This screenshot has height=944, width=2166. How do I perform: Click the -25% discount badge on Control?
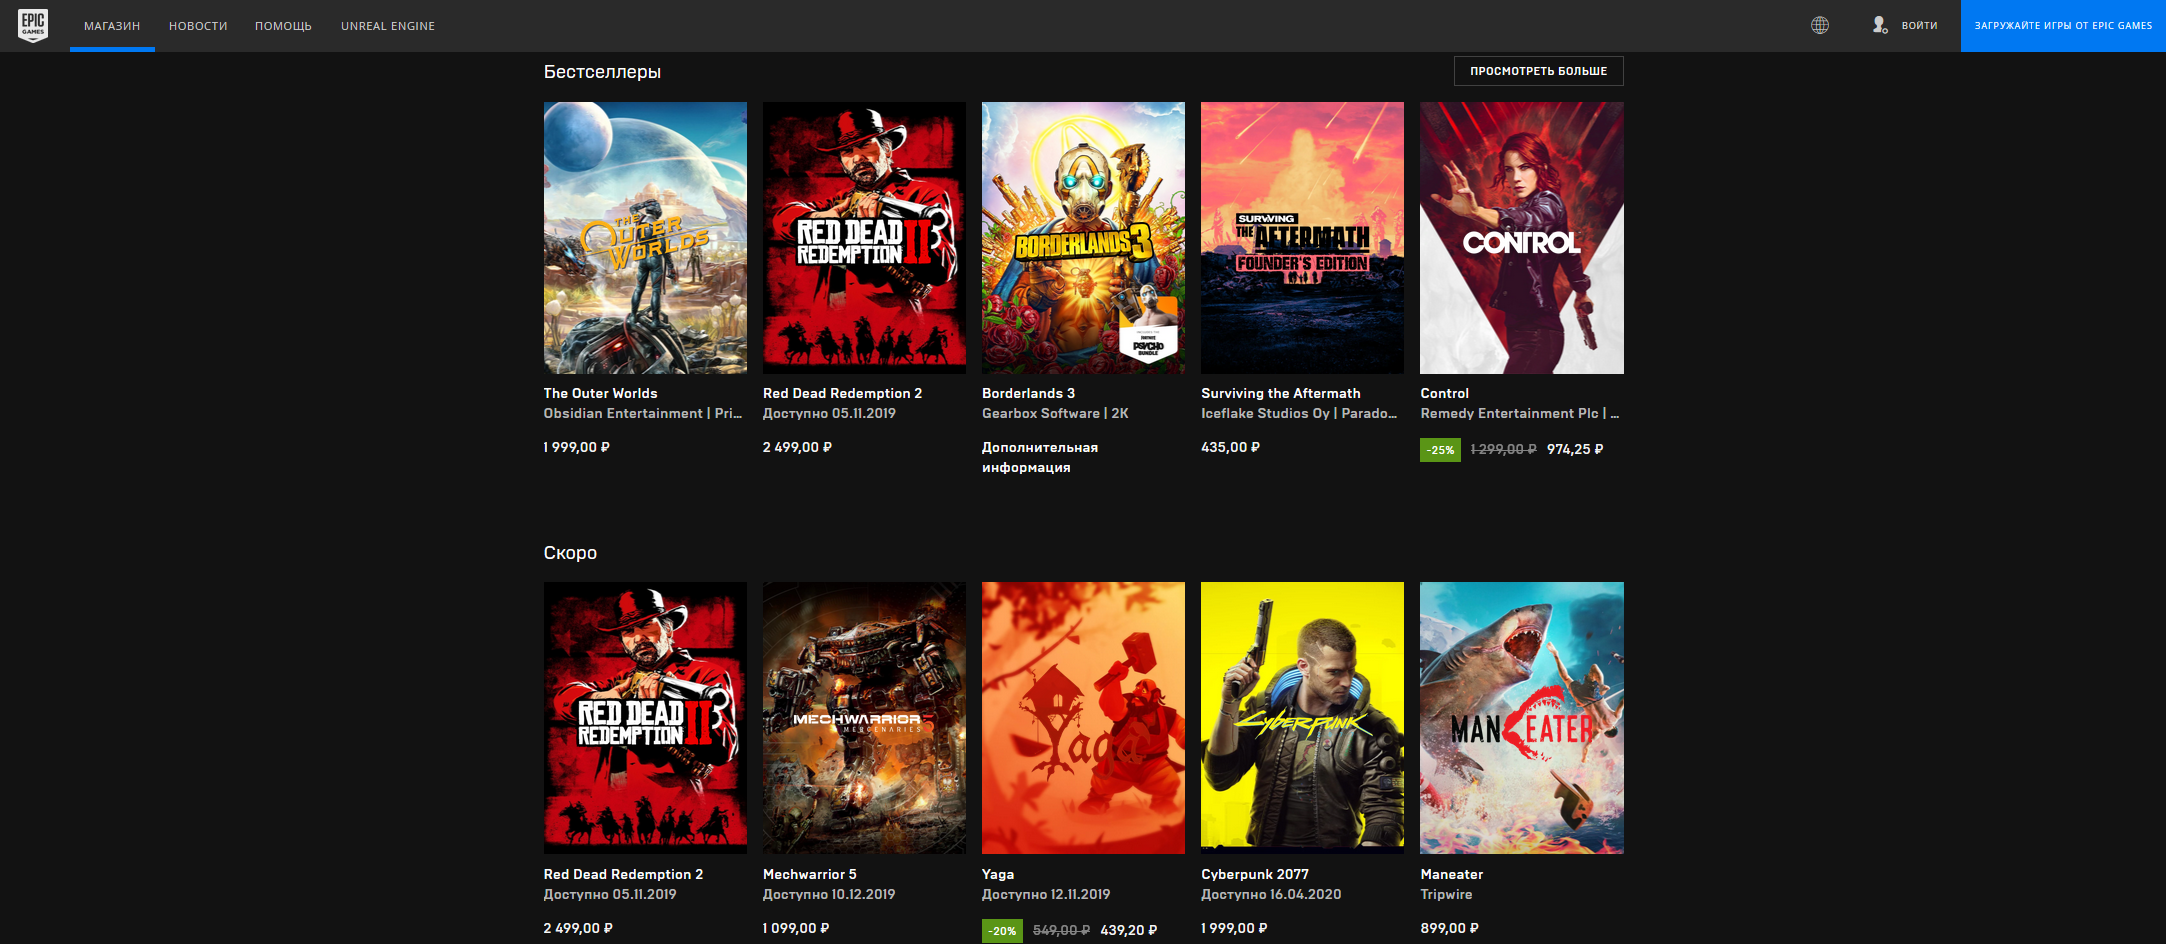(x=1440, y=450)
